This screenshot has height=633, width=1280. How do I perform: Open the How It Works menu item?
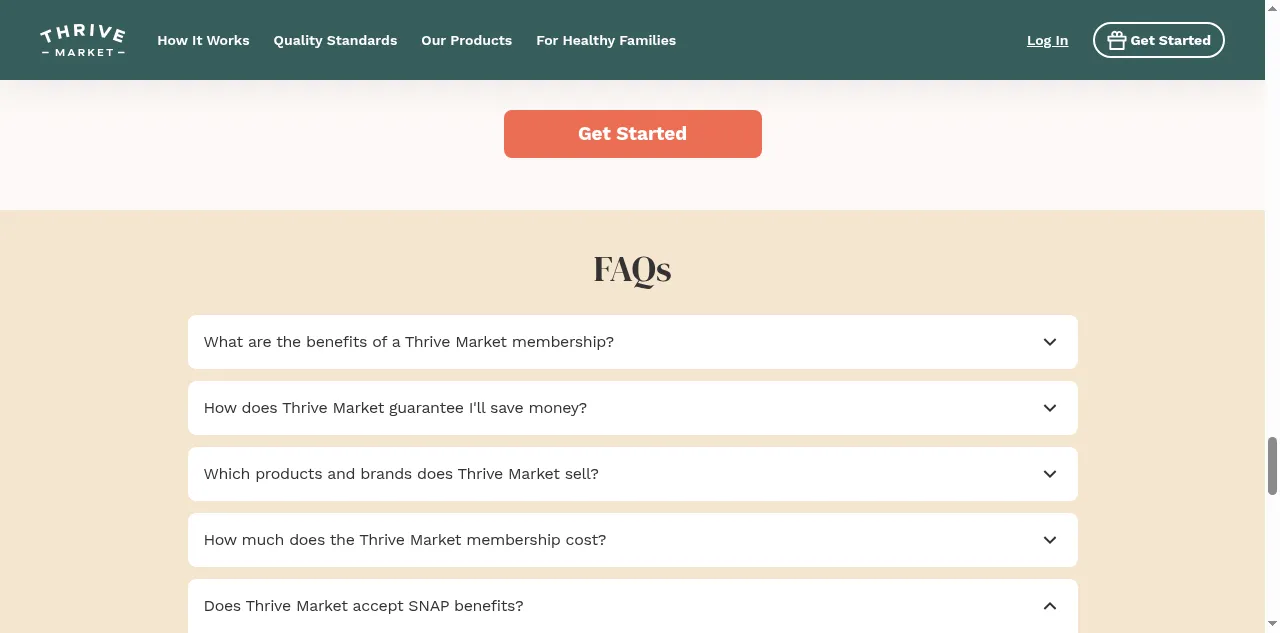pos(203,40)
